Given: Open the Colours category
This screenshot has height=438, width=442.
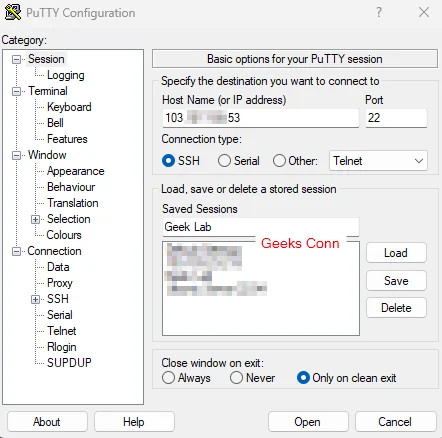Looking at the screenshot, I should click(x=64, y=235).
